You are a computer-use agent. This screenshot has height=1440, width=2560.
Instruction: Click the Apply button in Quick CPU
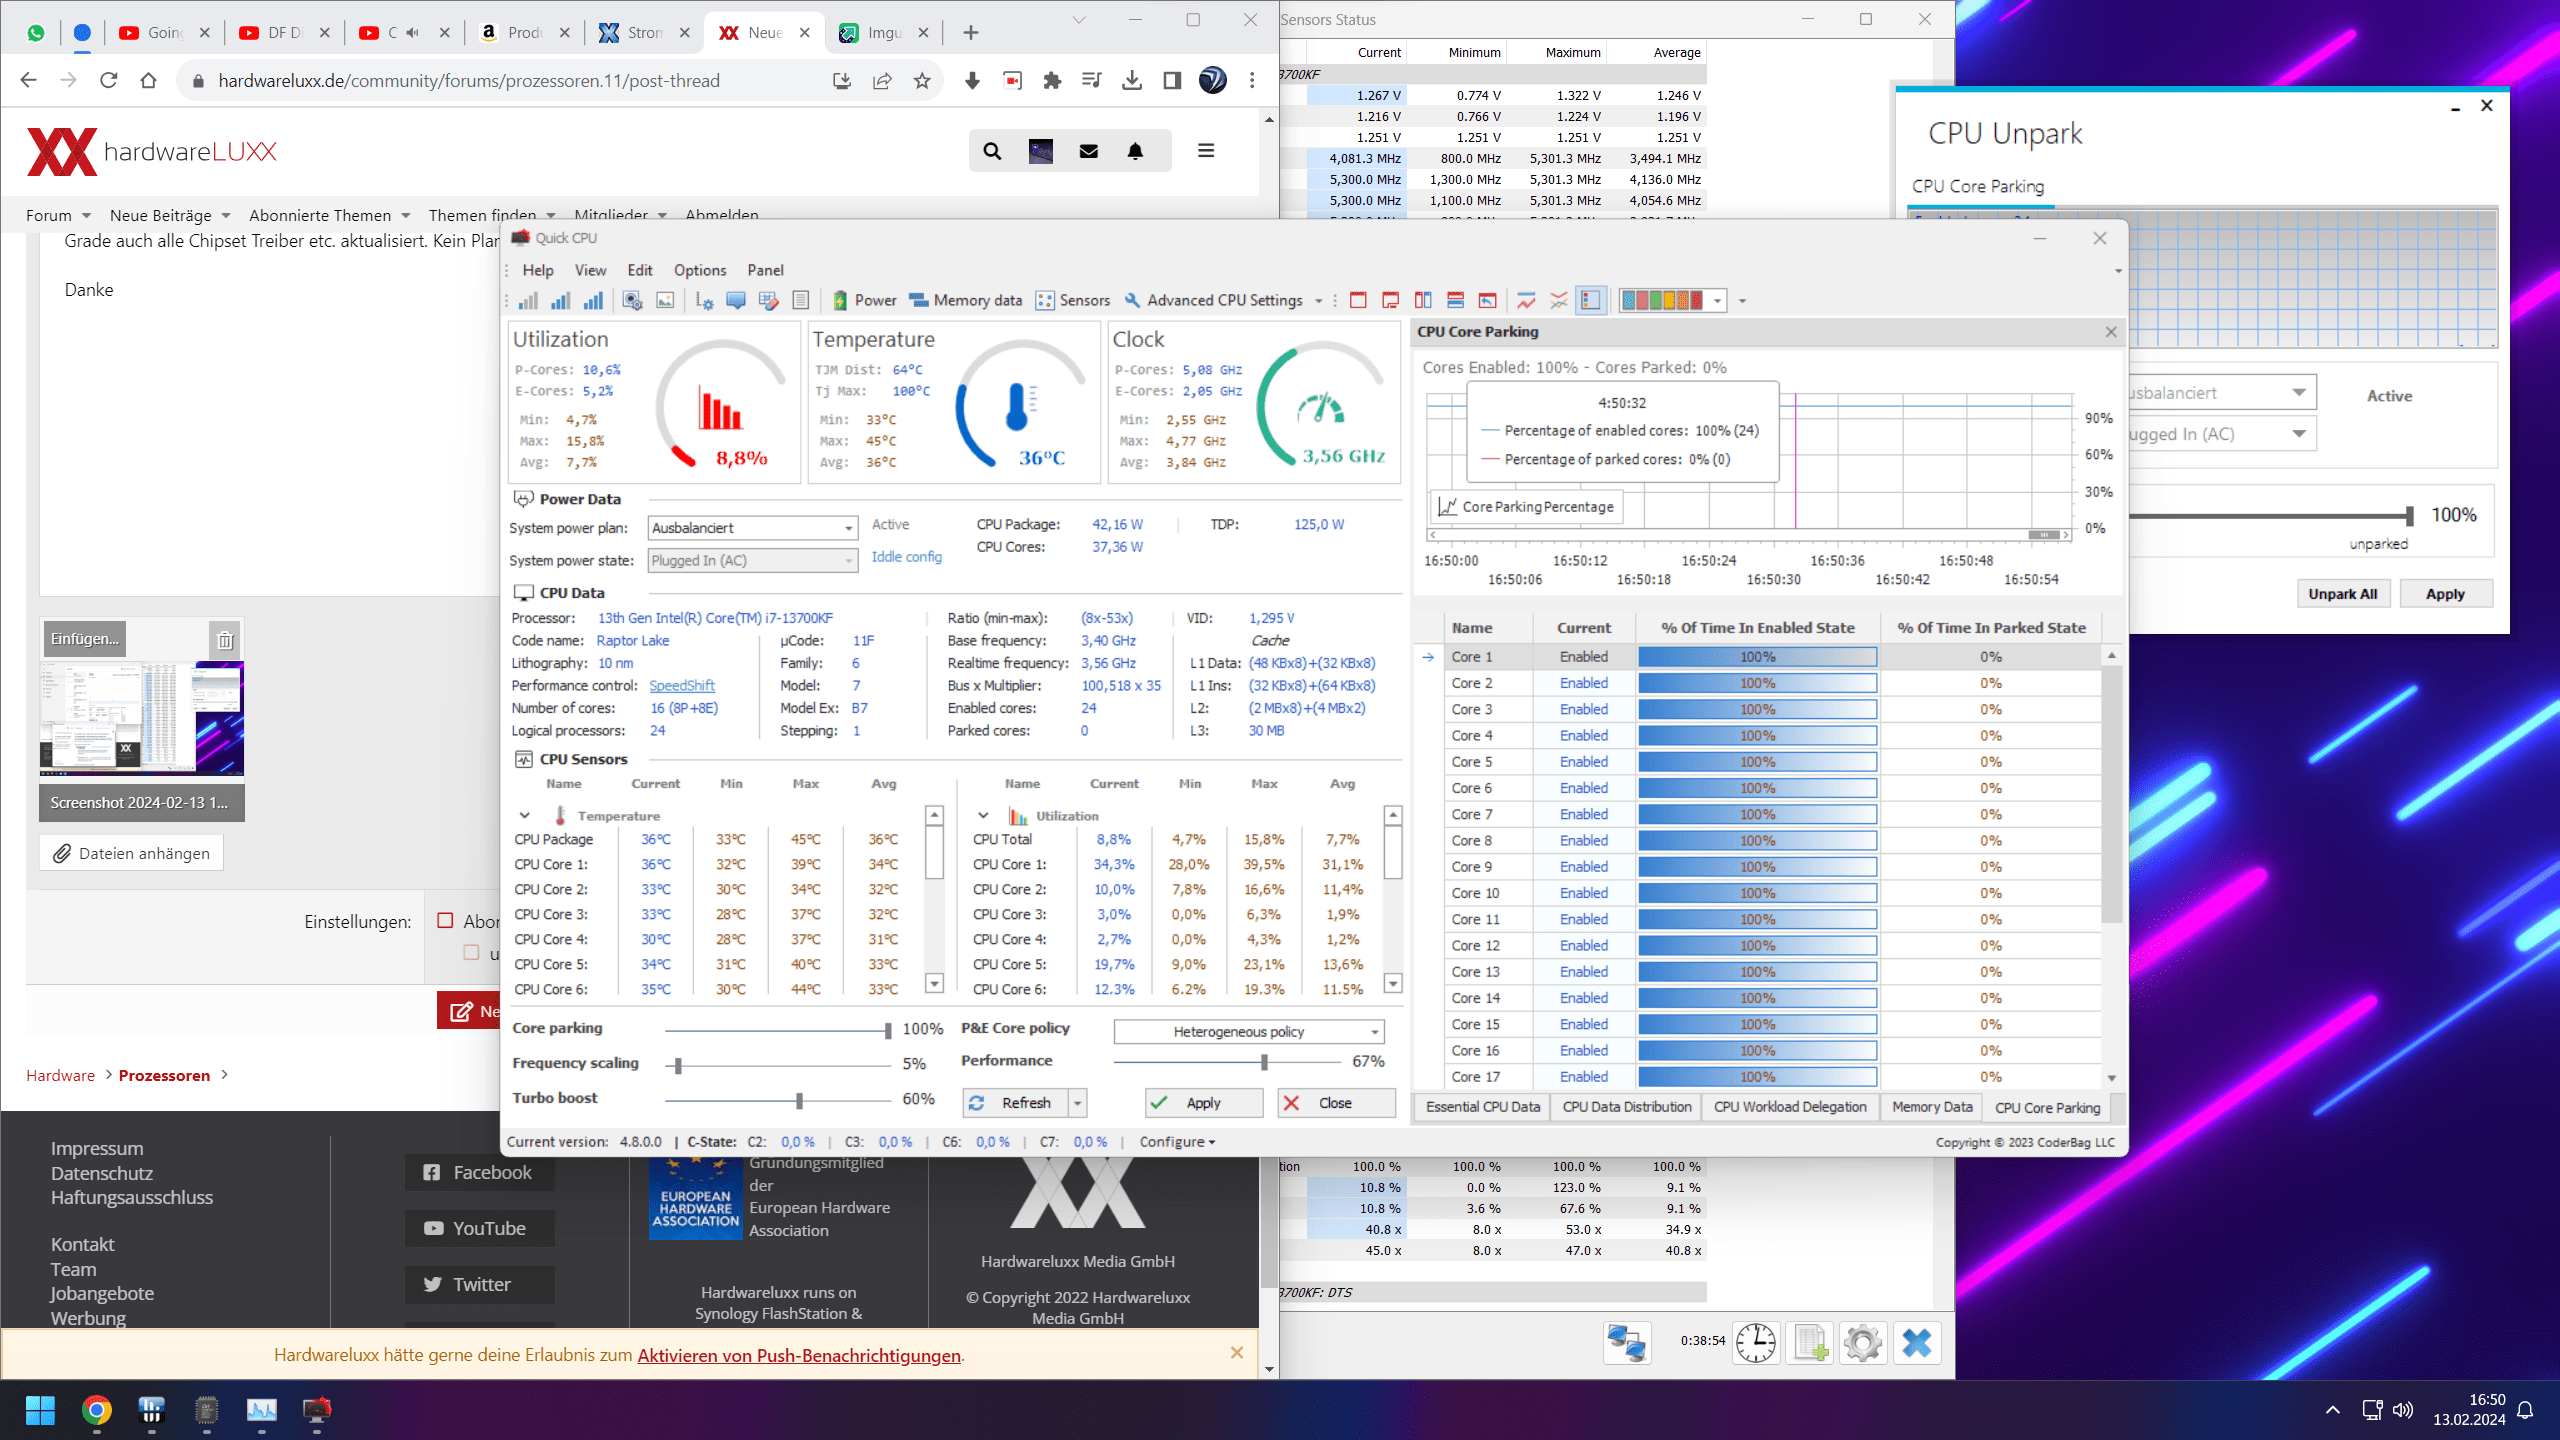tap(1204, 1103)
